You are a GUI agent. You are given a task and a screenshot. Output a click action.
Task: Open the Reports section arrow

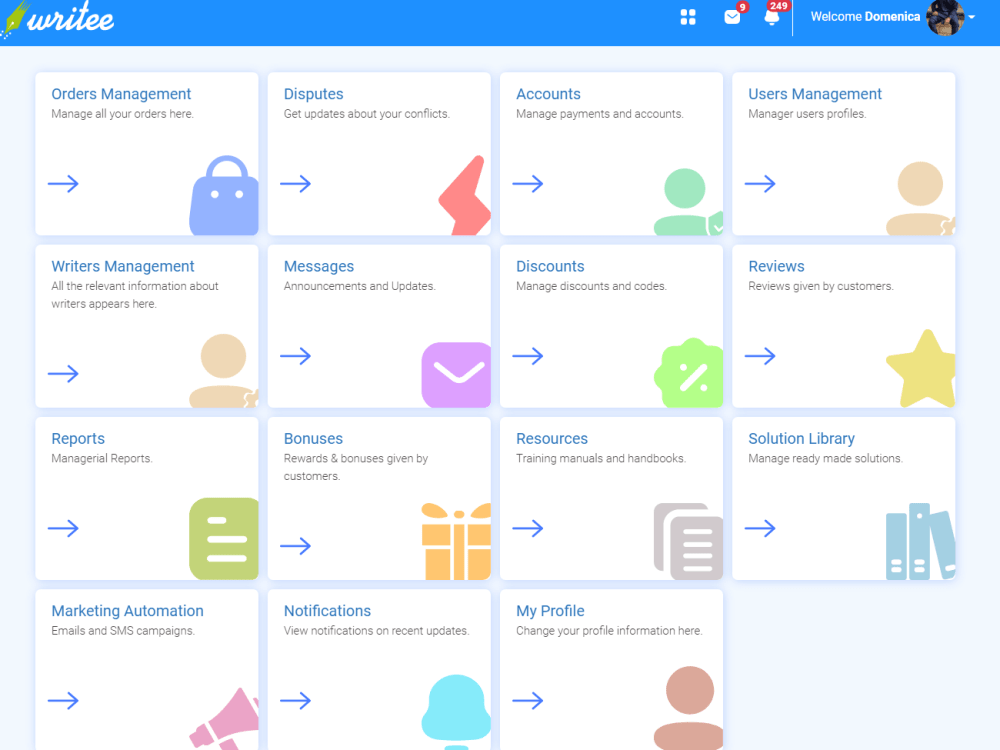[64, 528]
